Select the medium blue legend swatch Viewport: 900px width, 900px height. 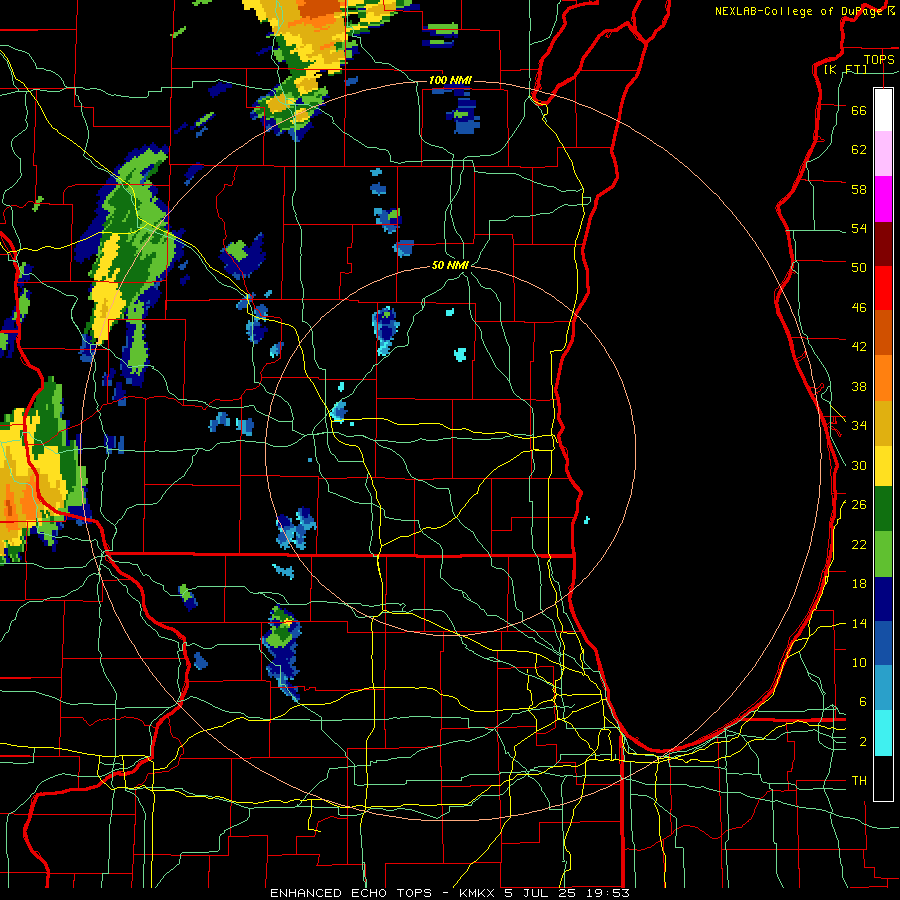(883, 643)
